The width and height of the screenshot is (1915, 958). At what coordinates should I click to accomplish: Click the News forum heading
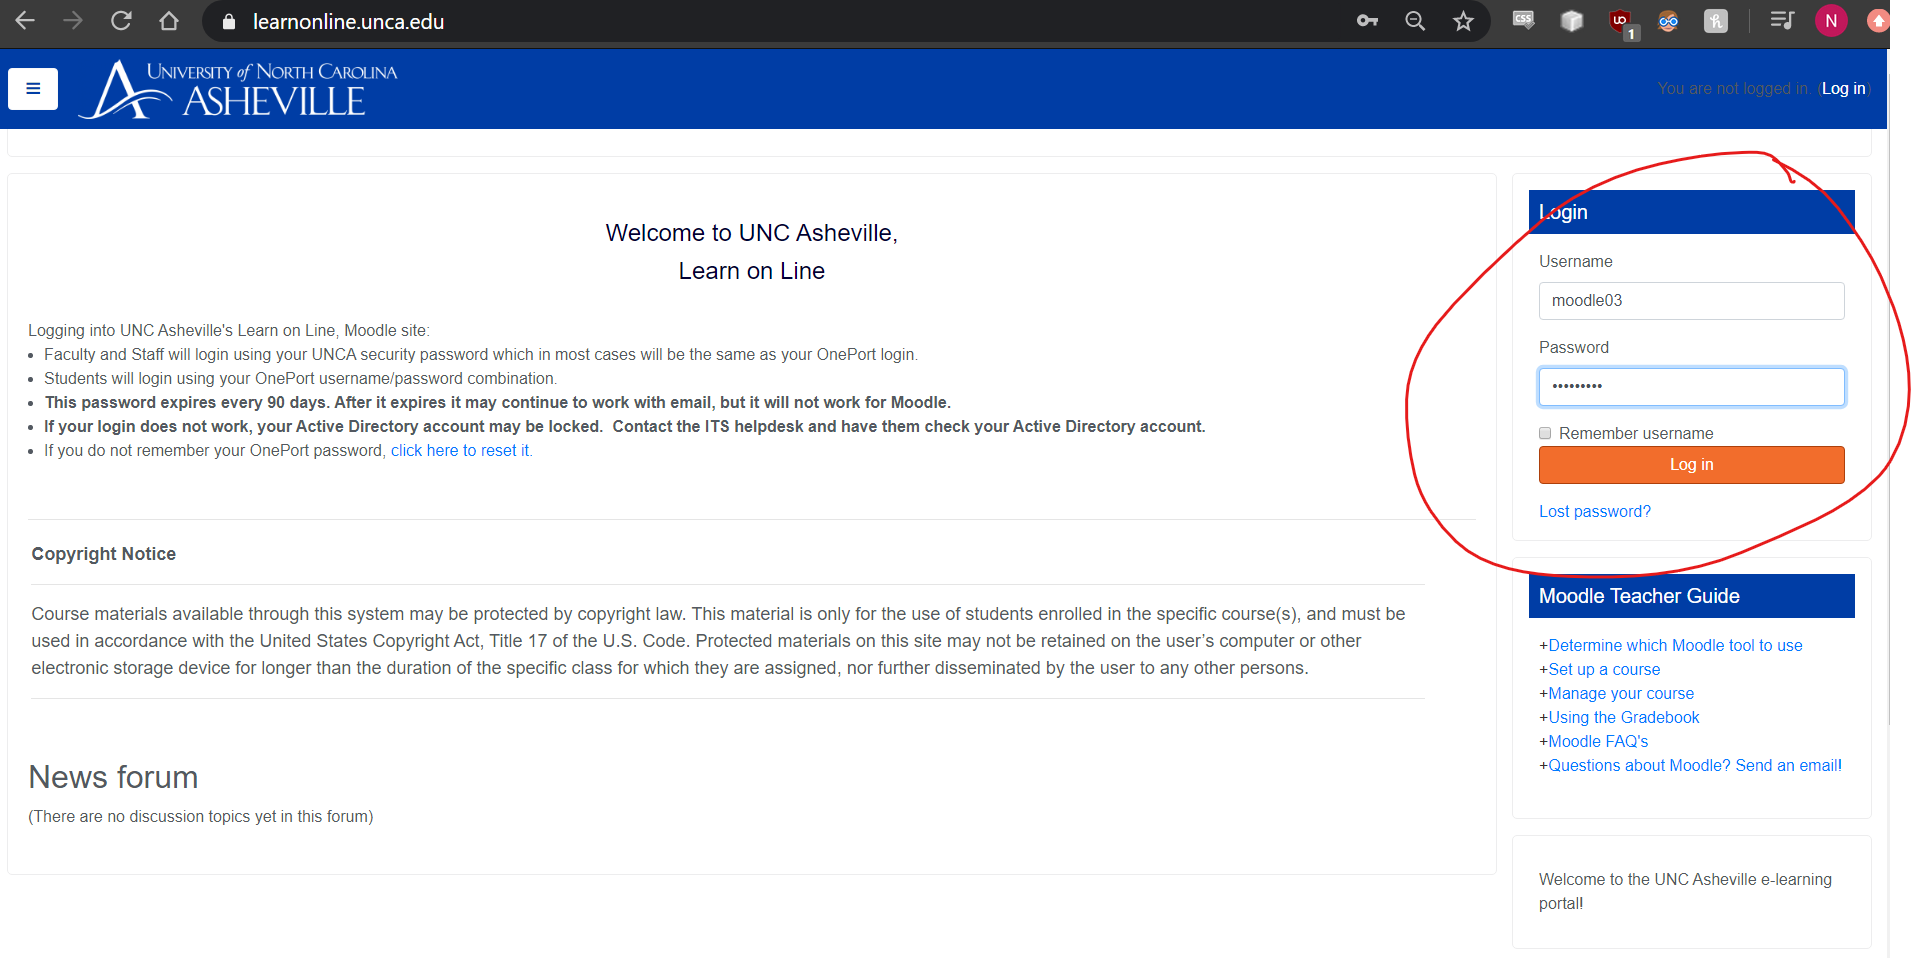[x=112, y=777]
